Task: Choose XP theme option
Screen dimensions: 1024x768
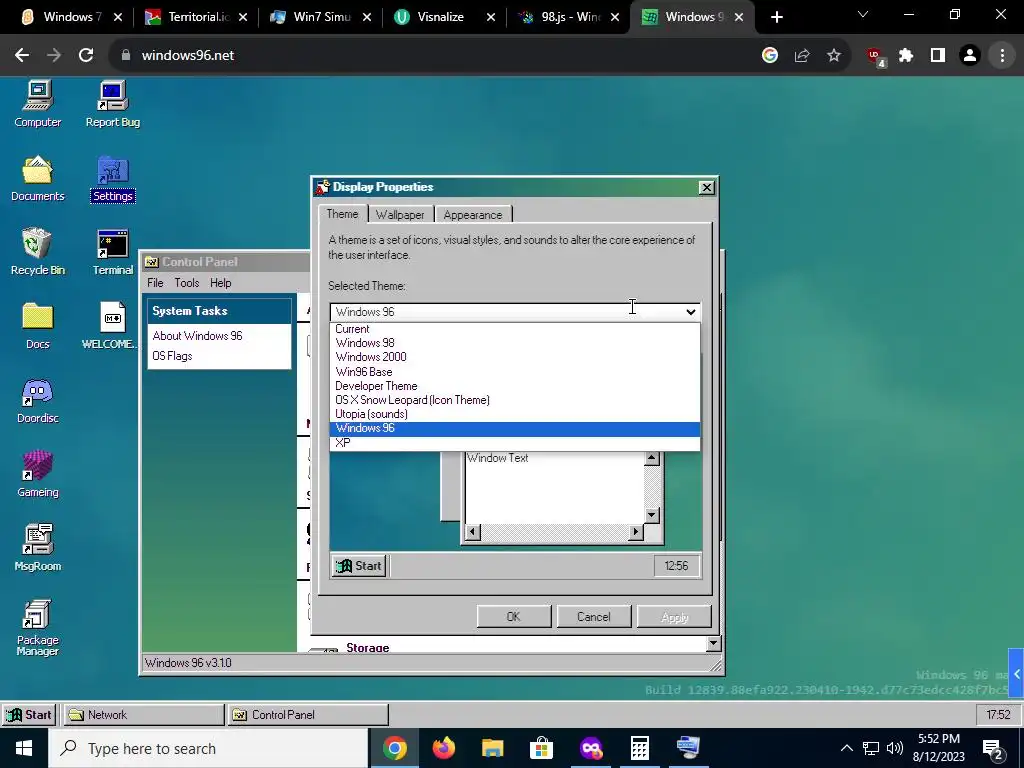Action: tap(515, 443)
